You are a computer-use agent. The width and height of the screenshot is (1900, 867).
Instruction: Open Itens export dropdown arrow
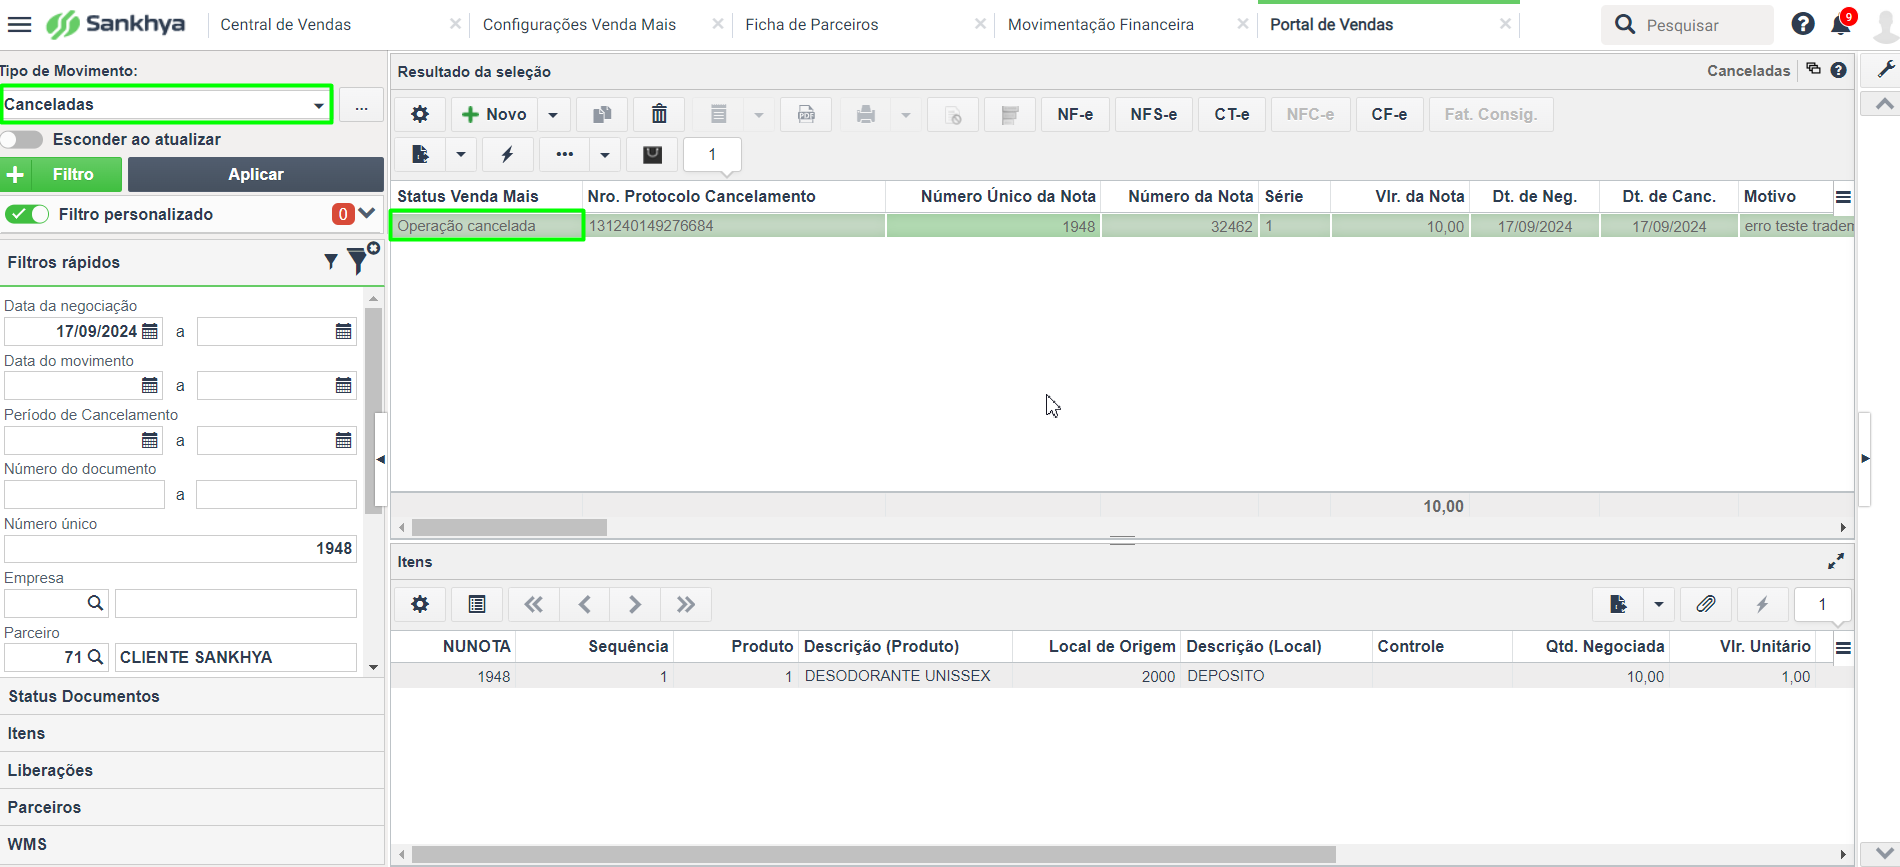point(1659,604)
